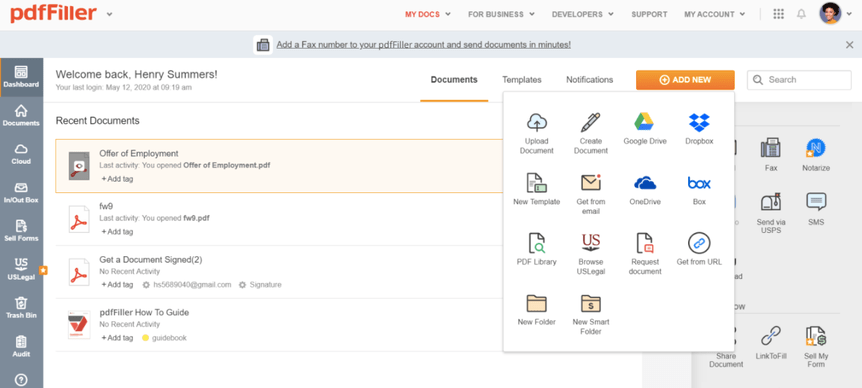Image resolution: width=862 pixels, height=388 pixels.
Task: Click the Search field
Action: coord(799,80)
